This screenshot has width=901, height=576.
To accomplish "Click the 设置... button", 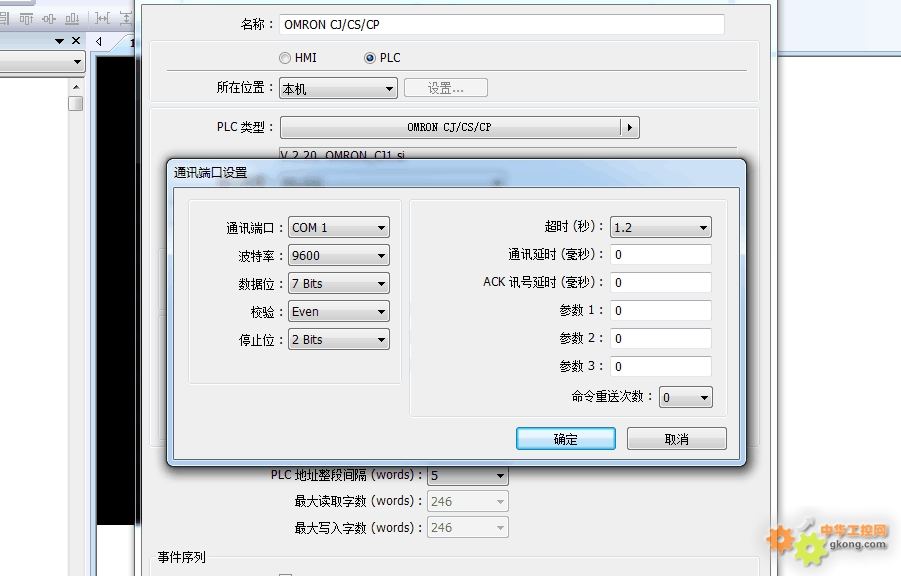I will tap(445, 88).
